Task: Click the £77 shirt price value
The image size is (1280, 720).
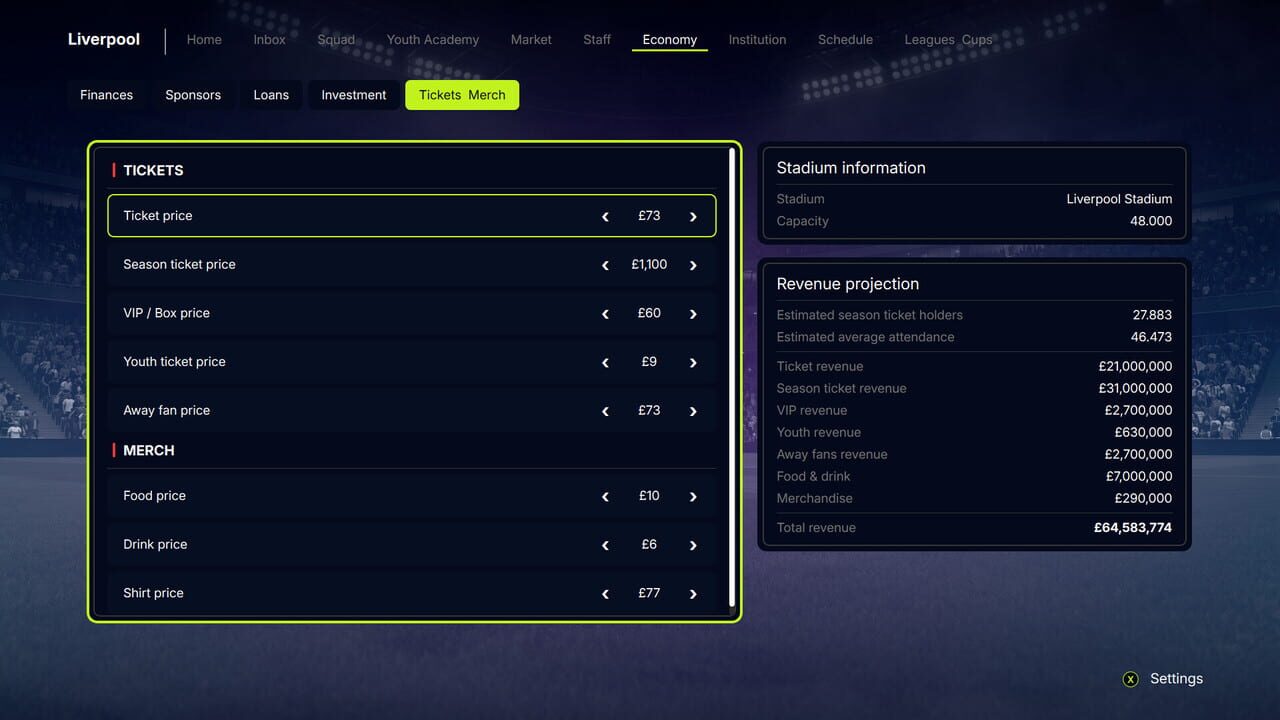Action: 649,594
